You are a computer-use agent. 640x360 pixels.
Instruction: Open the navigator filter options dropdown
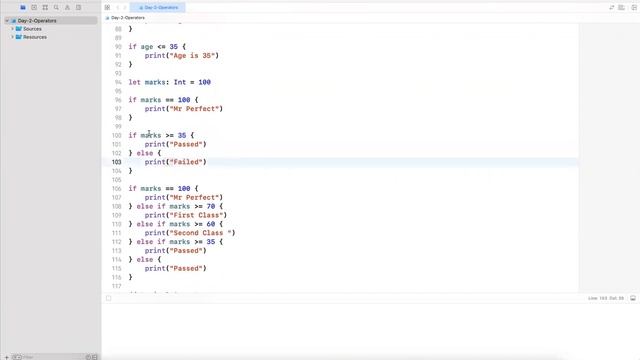click(x=17, y=357)
